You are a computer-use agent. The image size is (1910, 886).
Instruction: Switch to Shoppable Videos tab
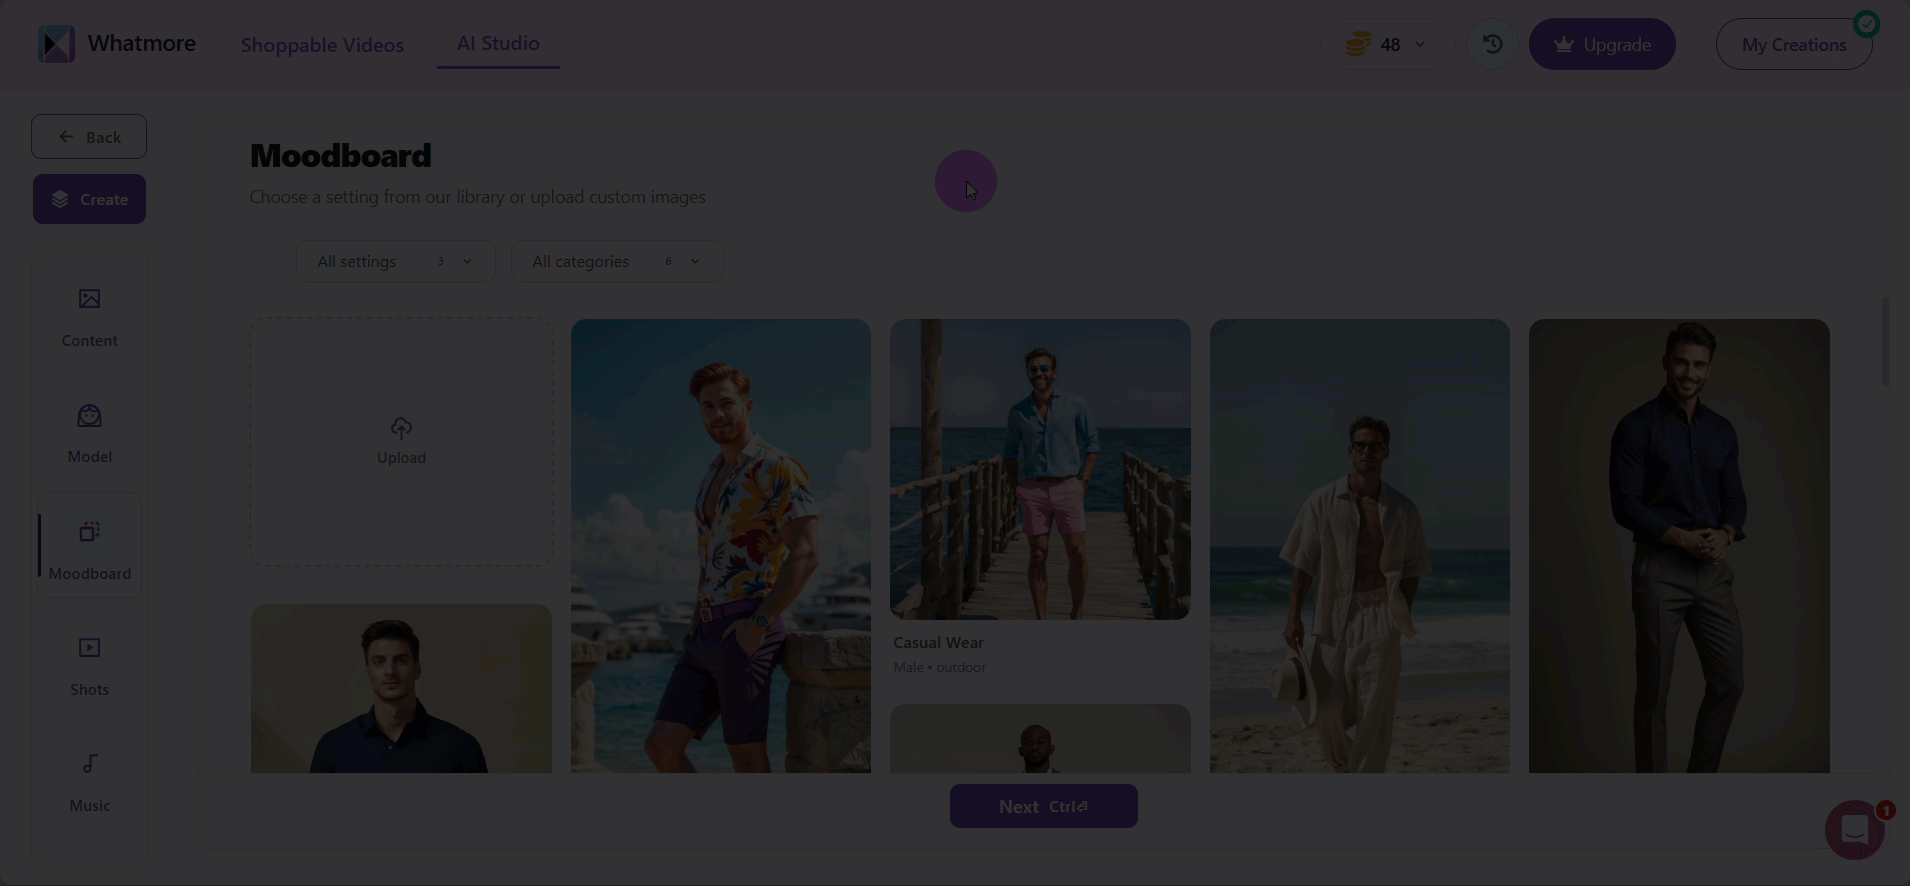click(322, 45)
